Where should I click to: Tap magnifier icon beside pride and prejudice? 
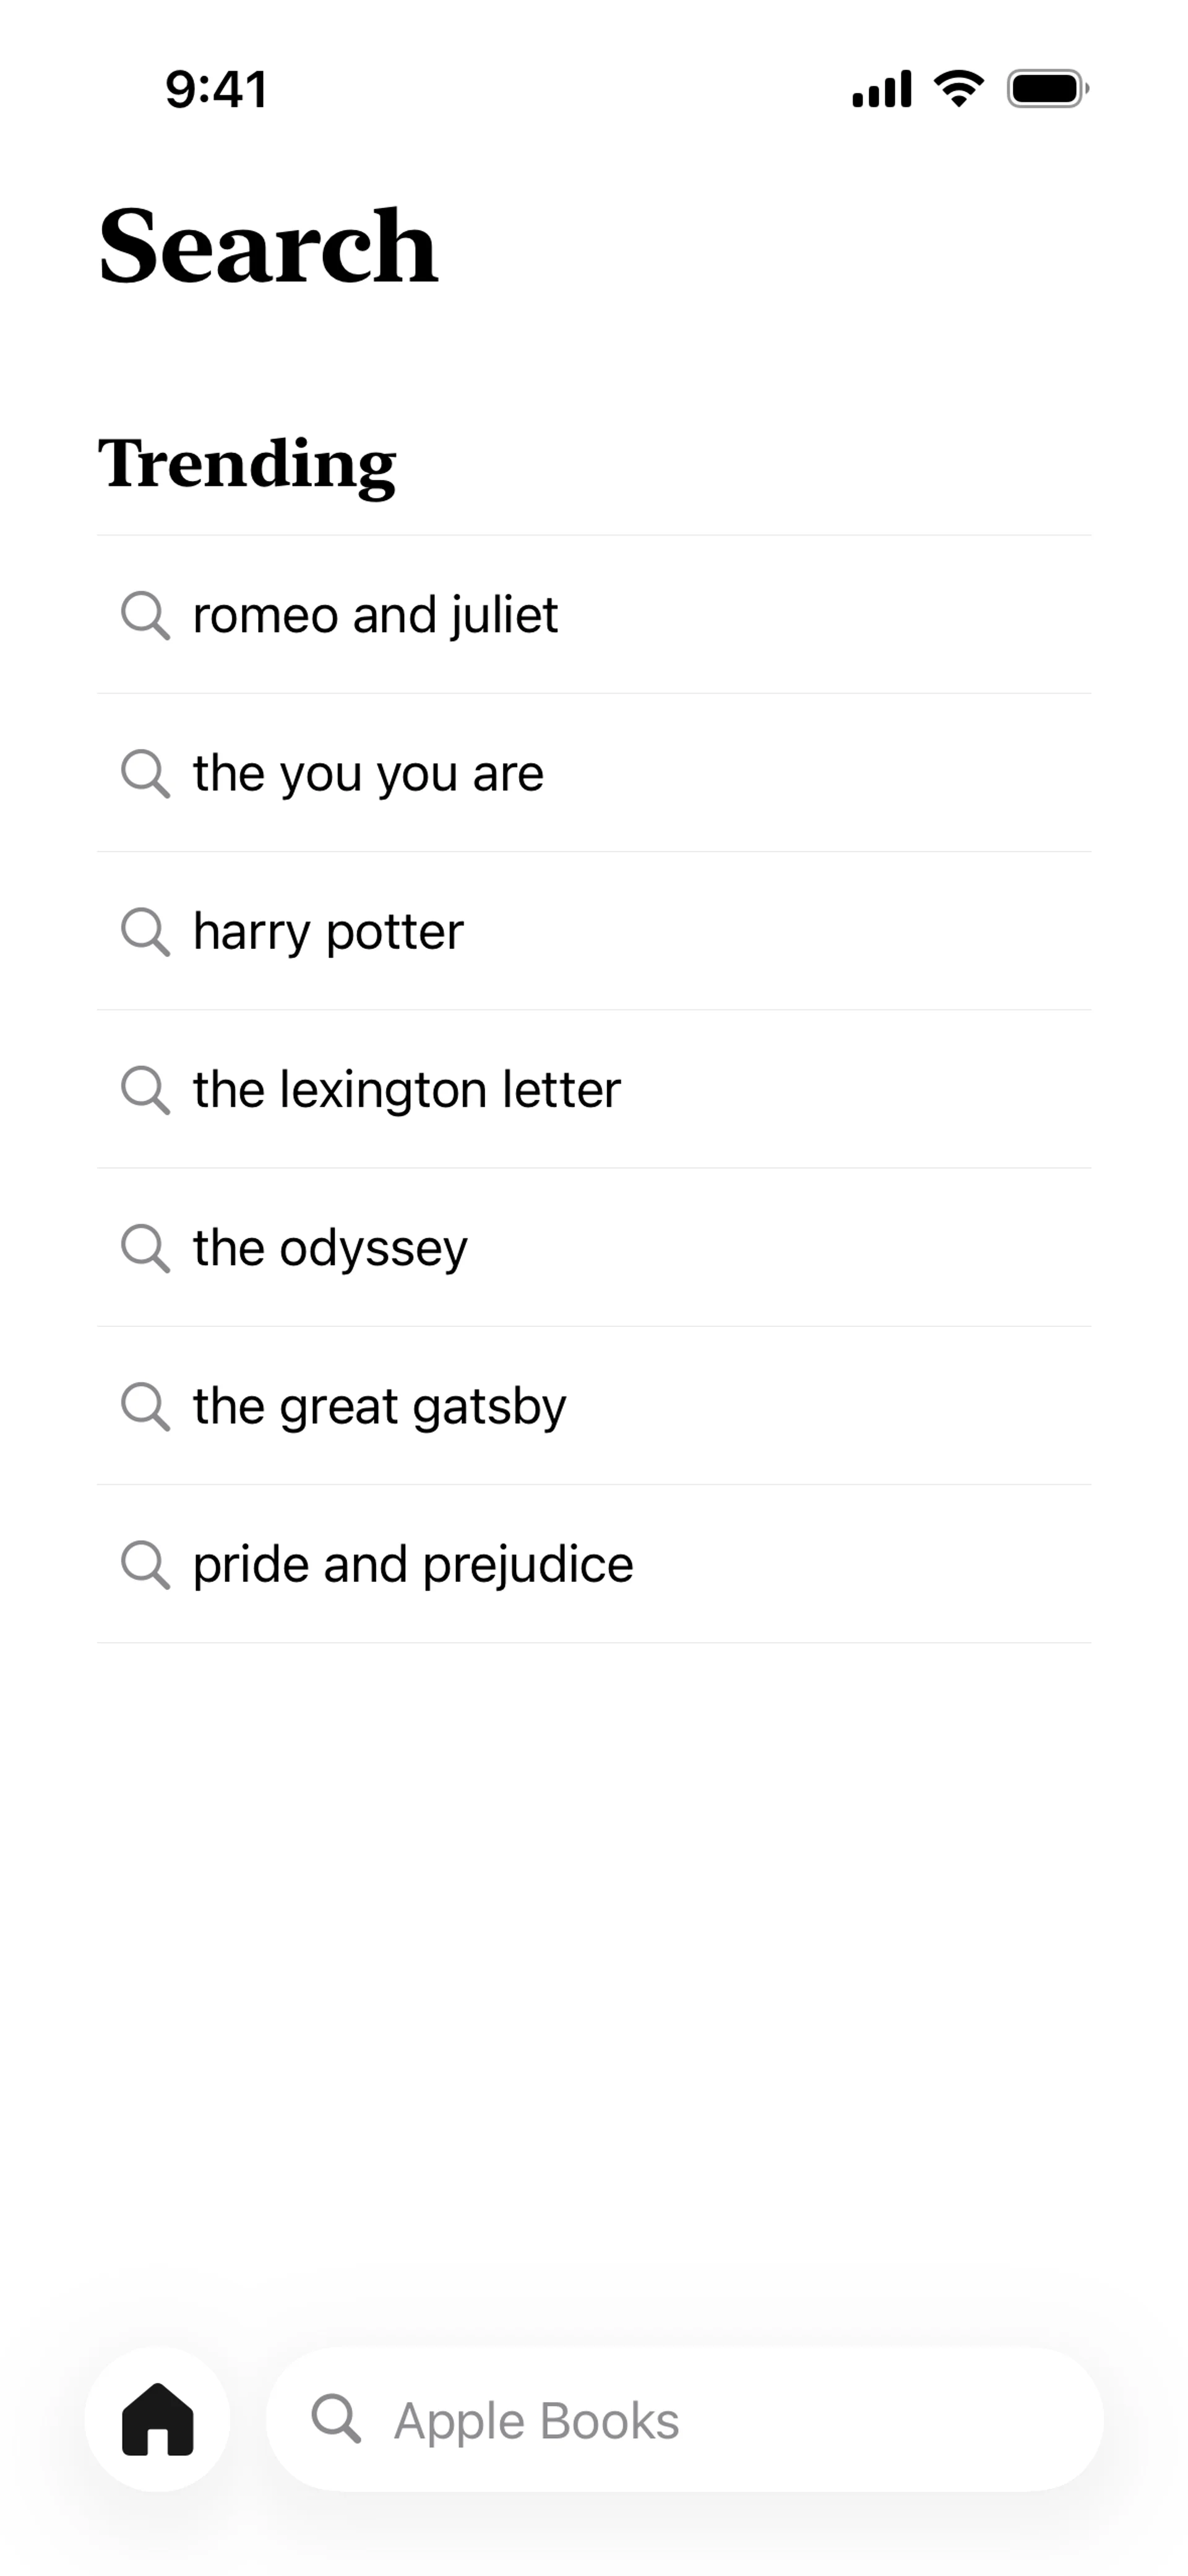click(145, 1564)
